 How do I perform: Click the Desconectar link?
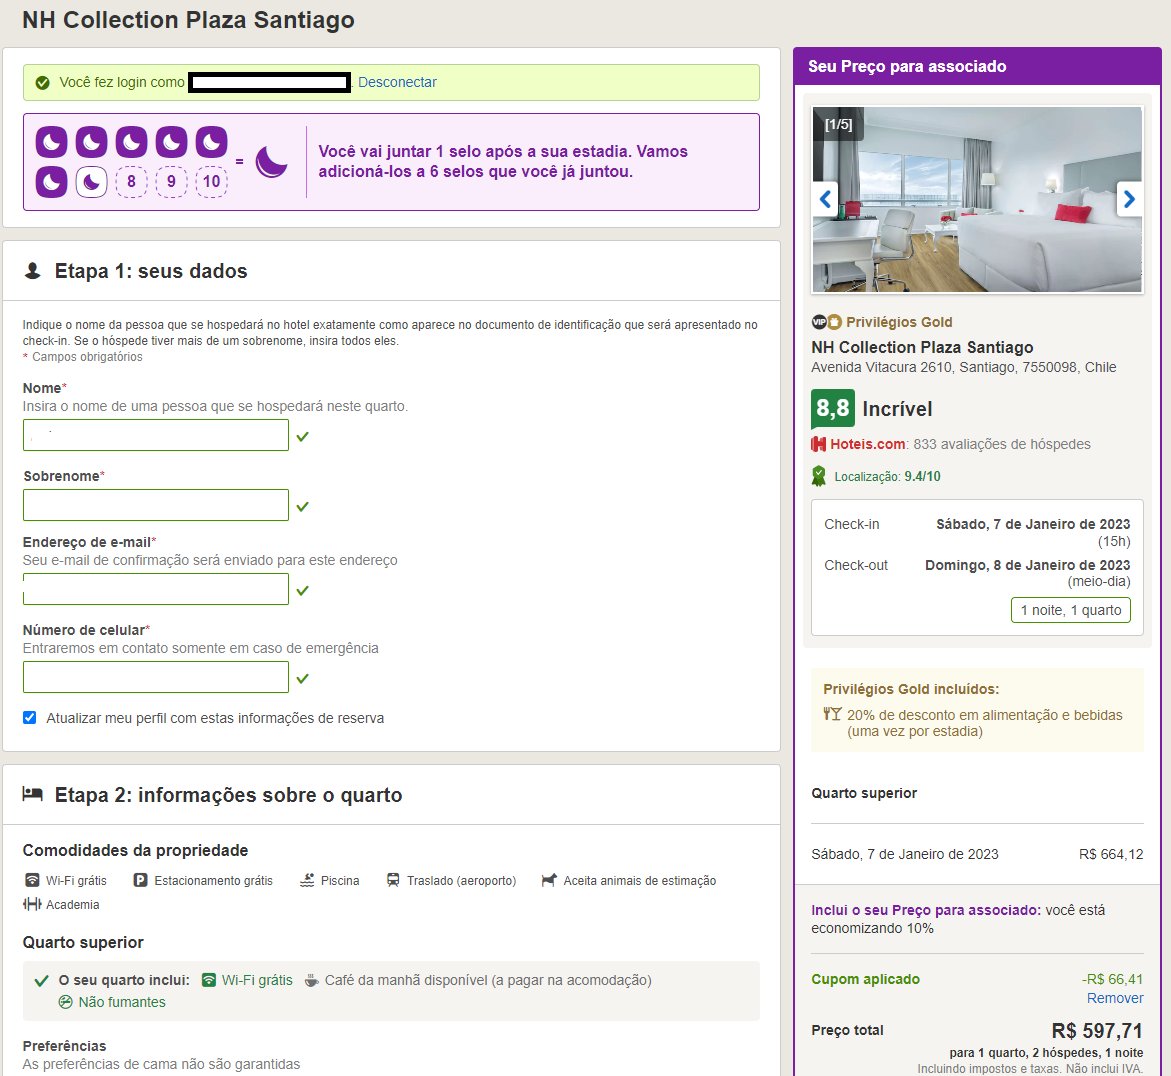point(397,82)
